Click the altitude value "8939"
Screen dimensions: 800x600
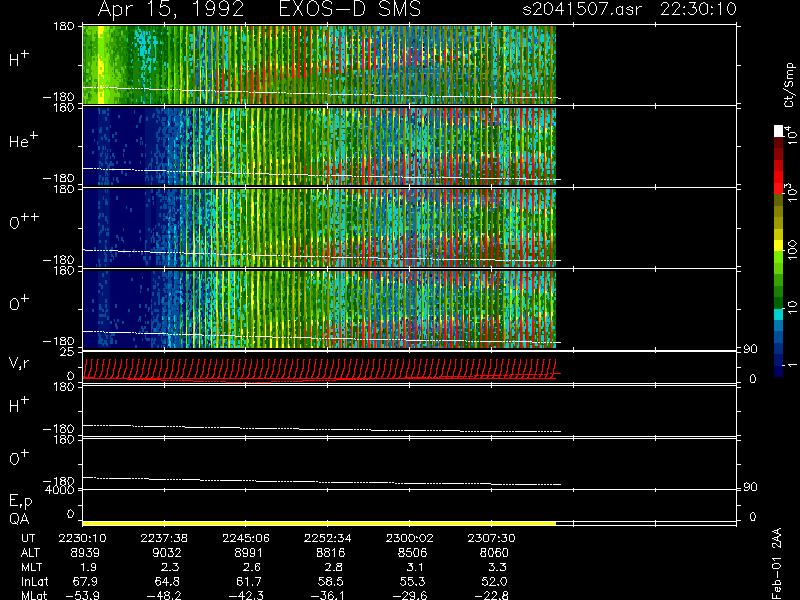85,553
